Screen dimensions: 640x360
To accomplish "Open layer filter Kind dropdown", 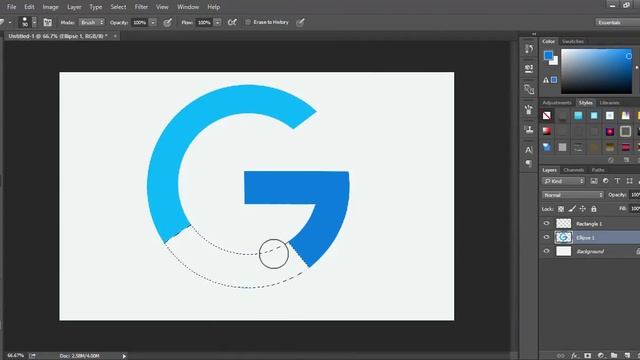I will tap(564, 181).
